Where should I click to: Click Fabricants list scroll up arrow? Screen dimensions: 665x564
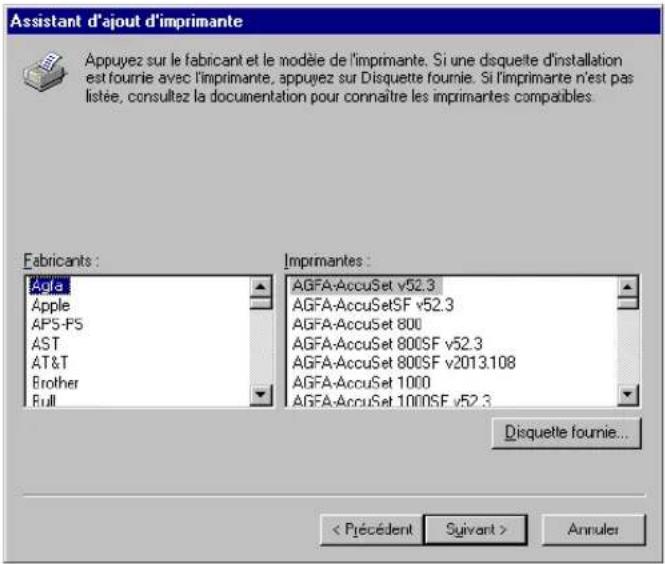click(x=260, y=287)
